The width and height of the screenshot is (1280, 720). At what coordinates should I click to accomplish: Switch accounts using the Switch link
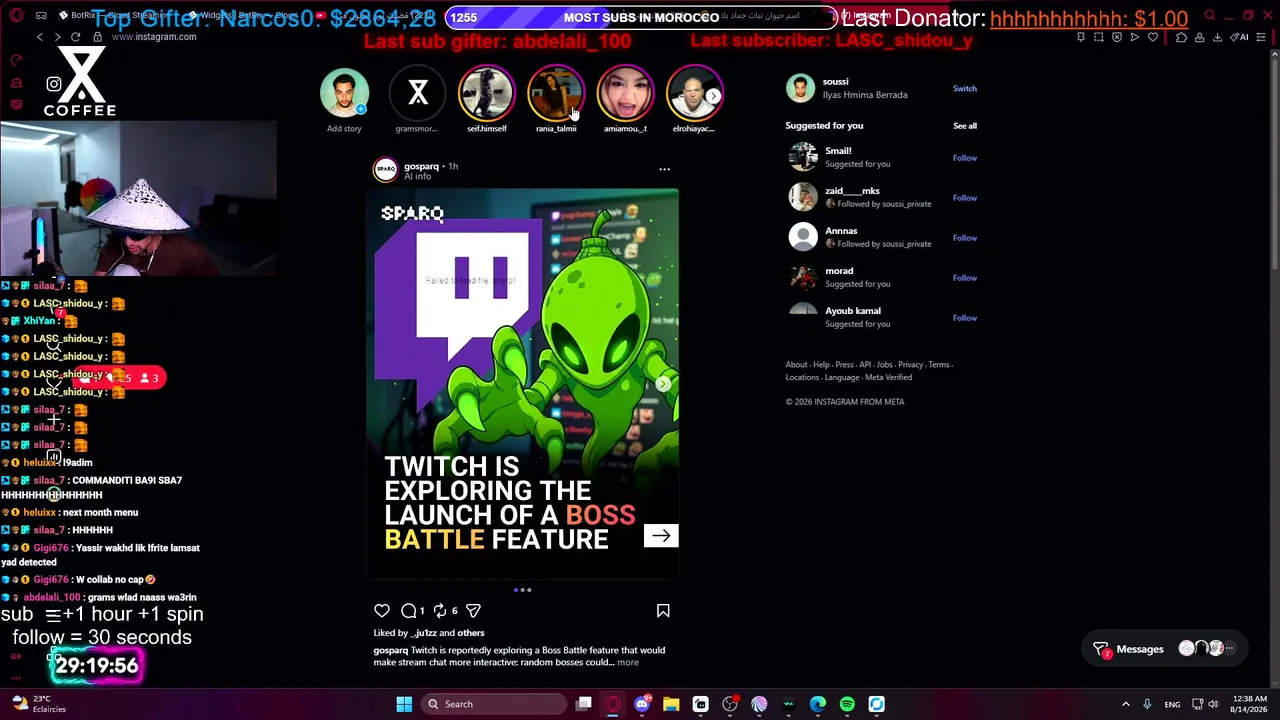coord(964,88)
